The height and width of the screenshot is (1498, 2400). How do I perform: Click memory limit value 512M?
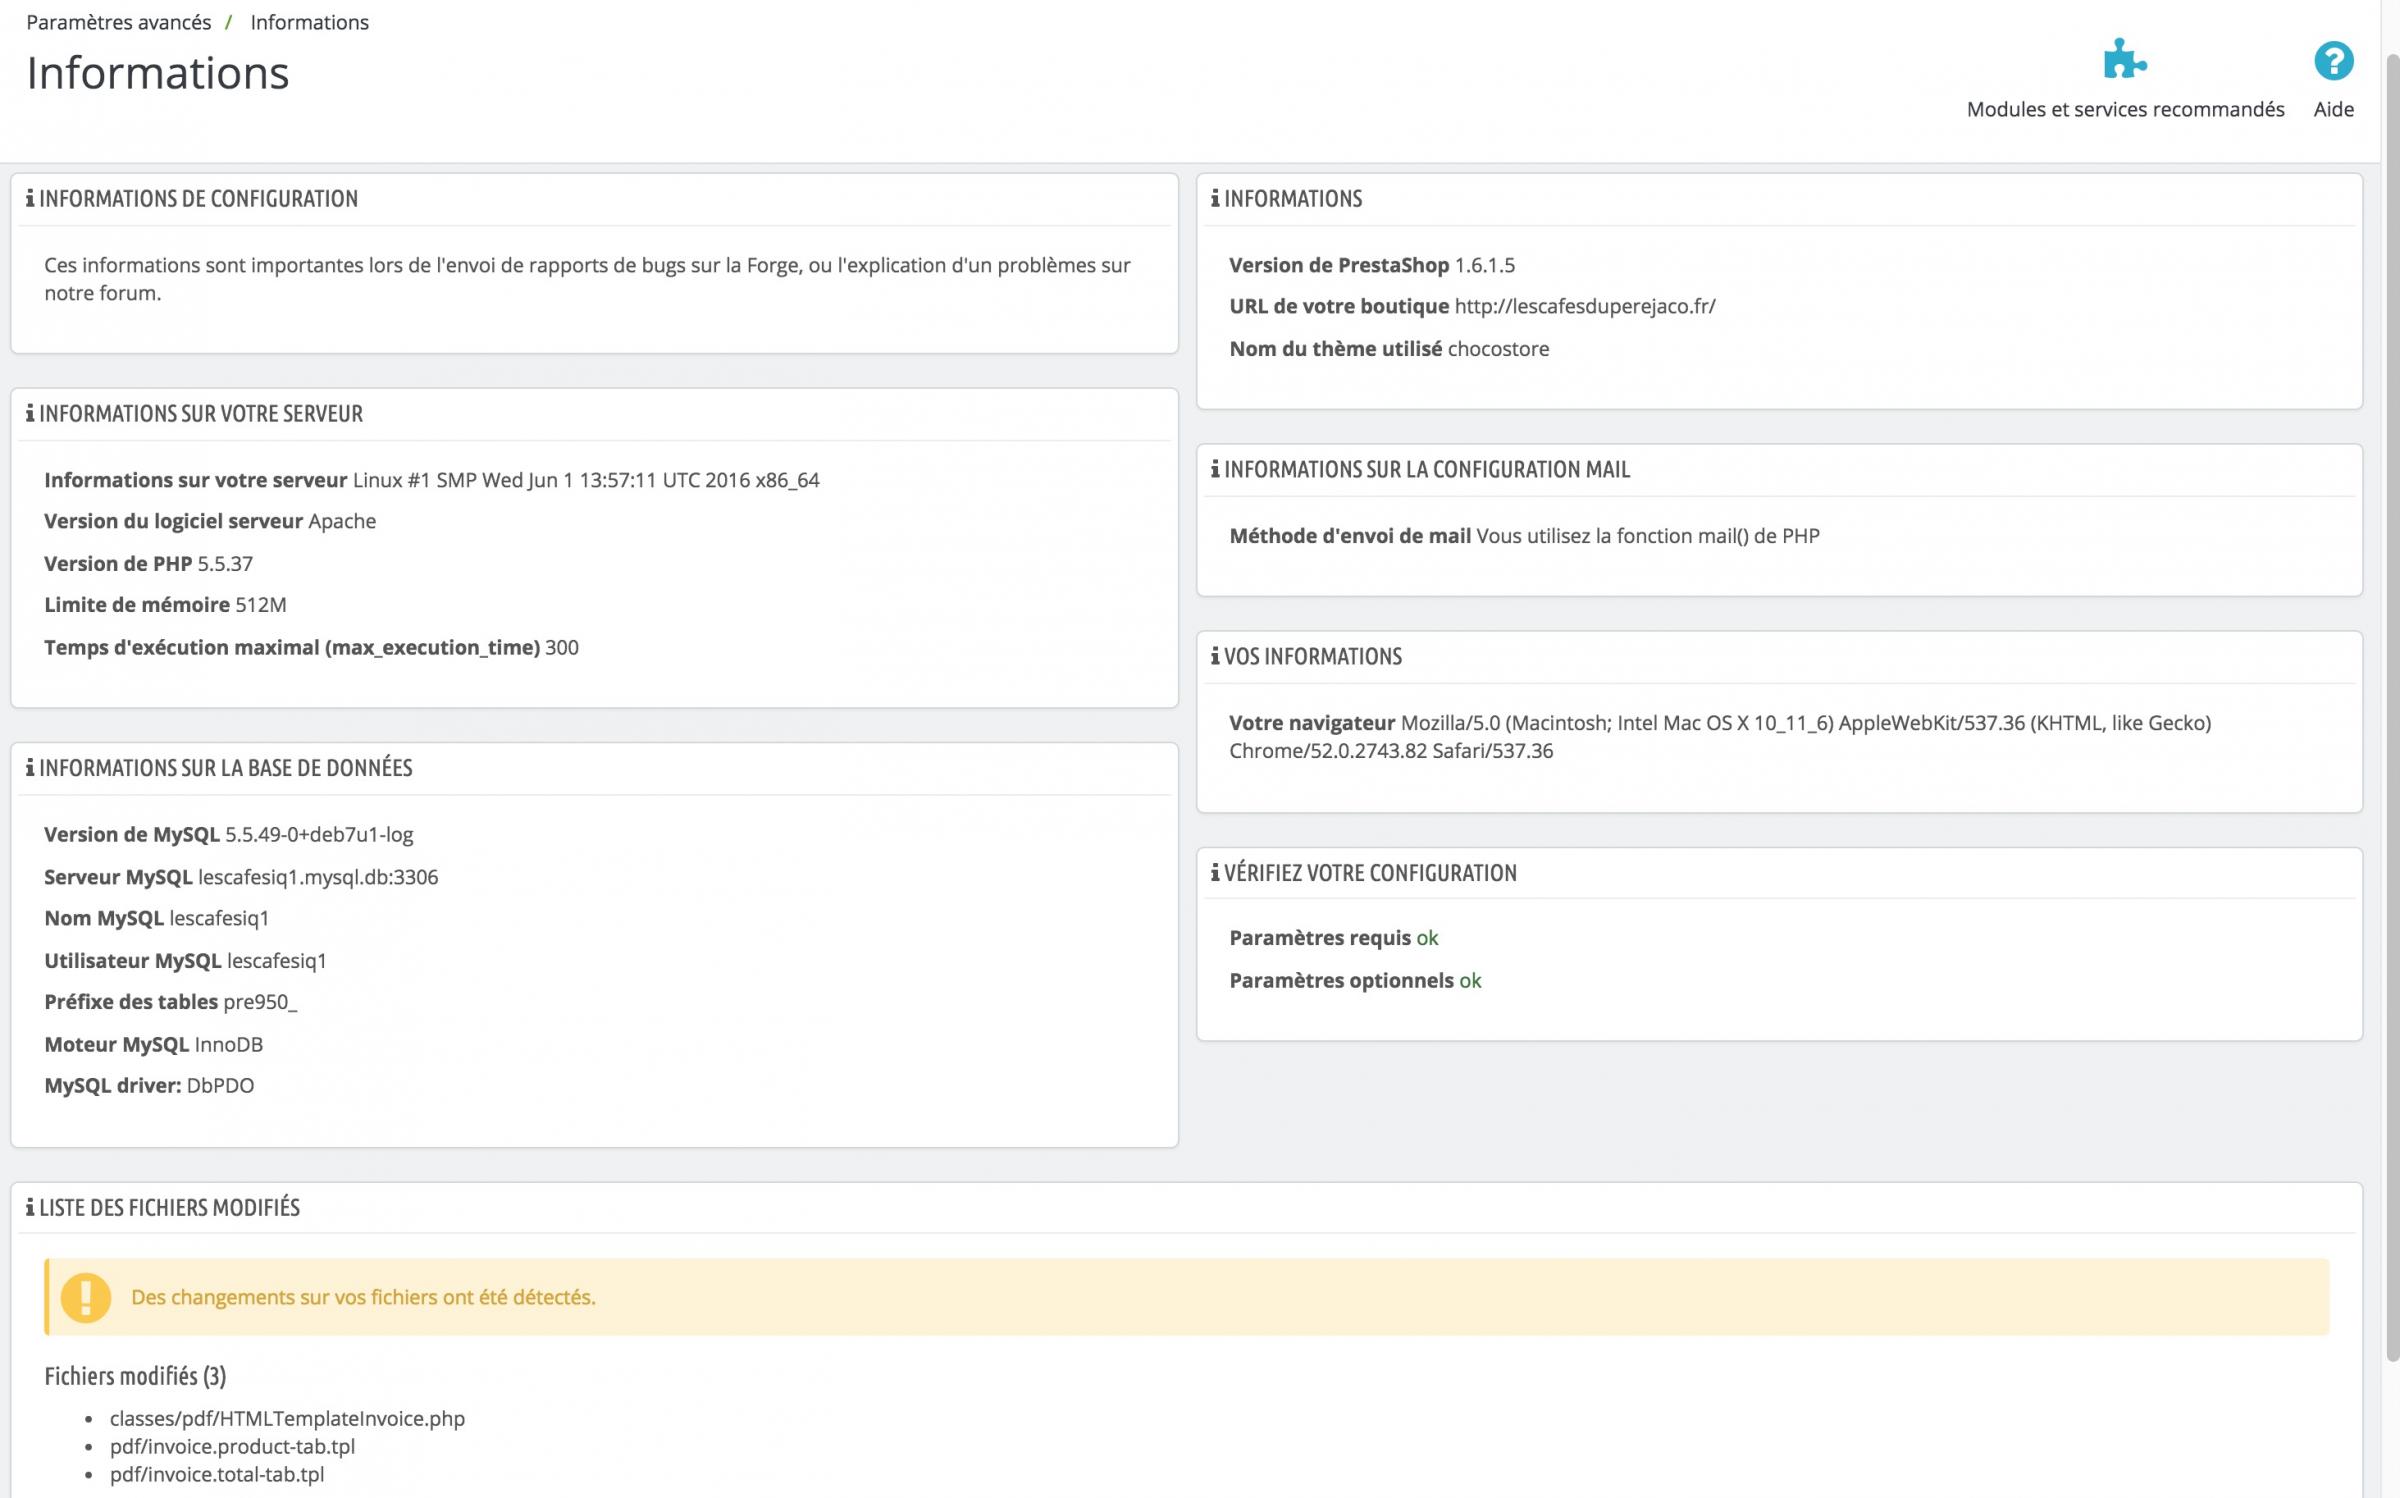point(261,604)
